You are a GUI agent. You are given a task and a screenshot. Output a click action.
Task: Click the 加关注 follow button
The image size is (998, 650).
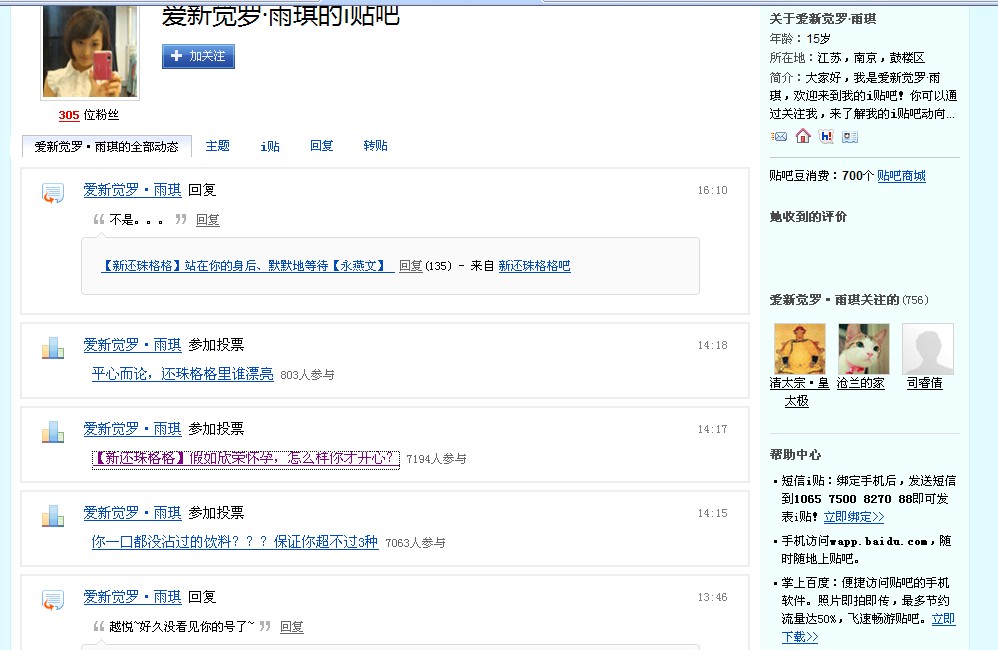click(199, 56)
